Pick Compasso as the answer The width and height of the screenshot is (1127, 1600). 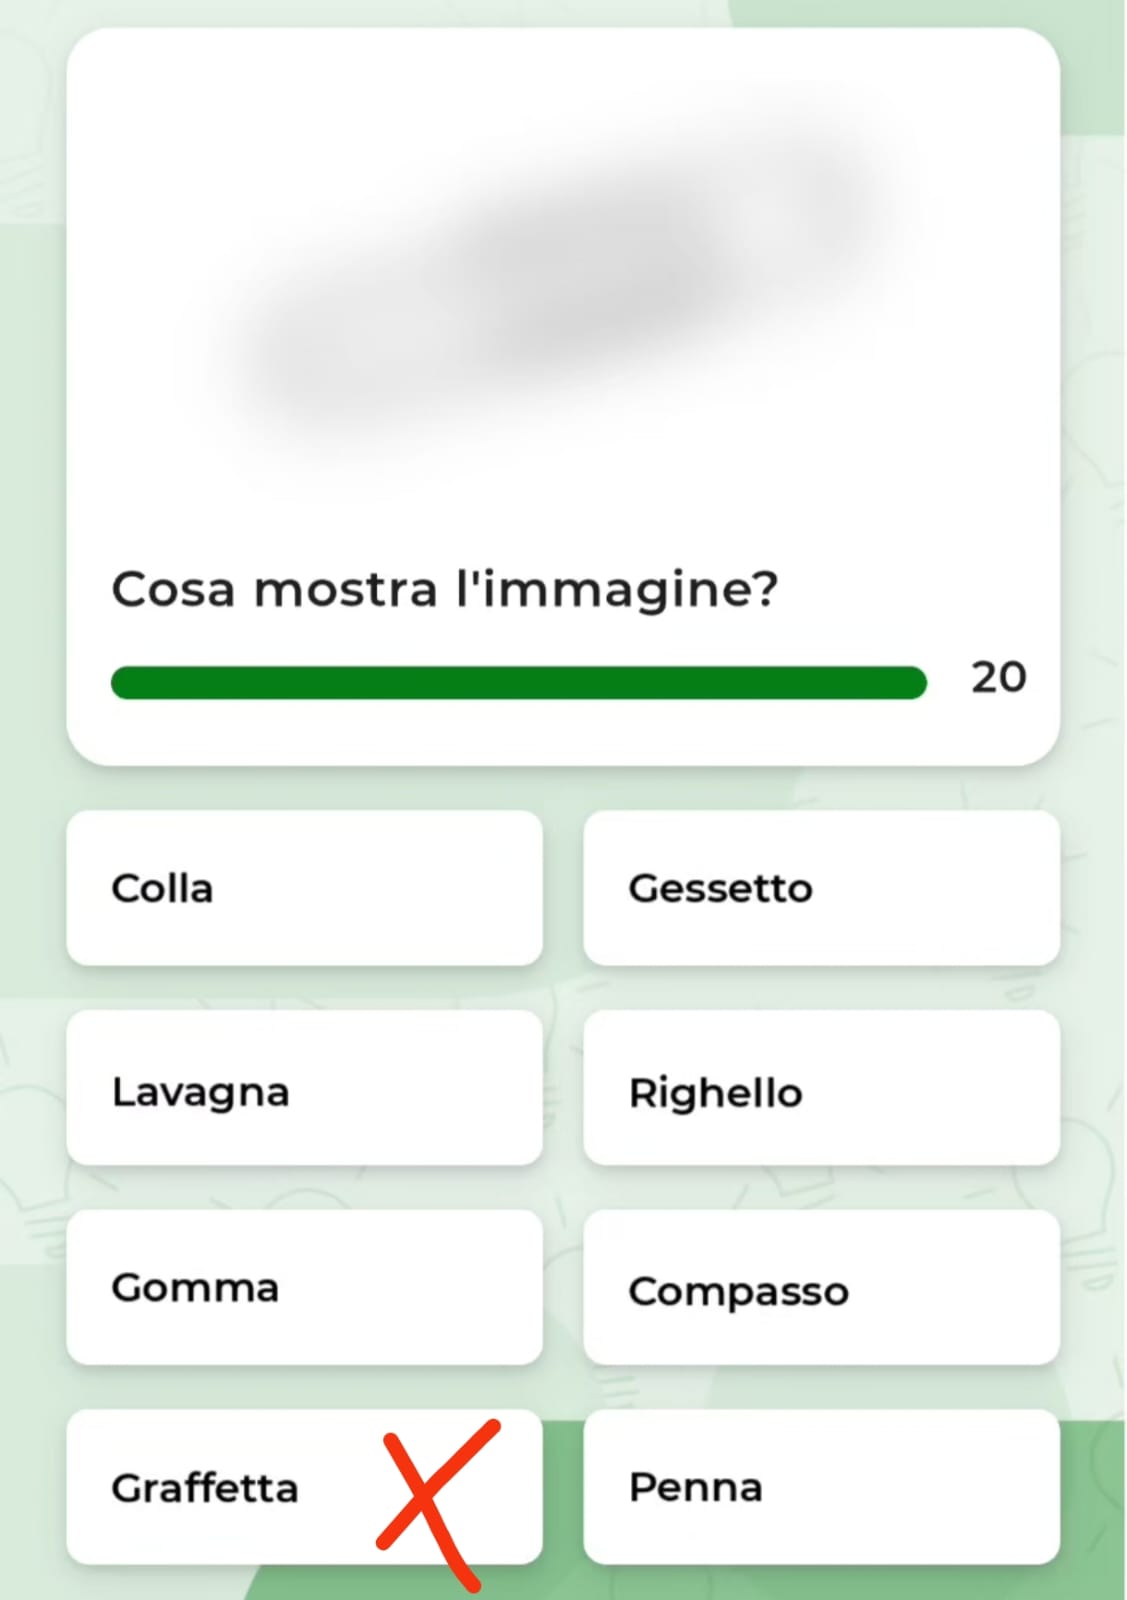[x=821, y=1288]
